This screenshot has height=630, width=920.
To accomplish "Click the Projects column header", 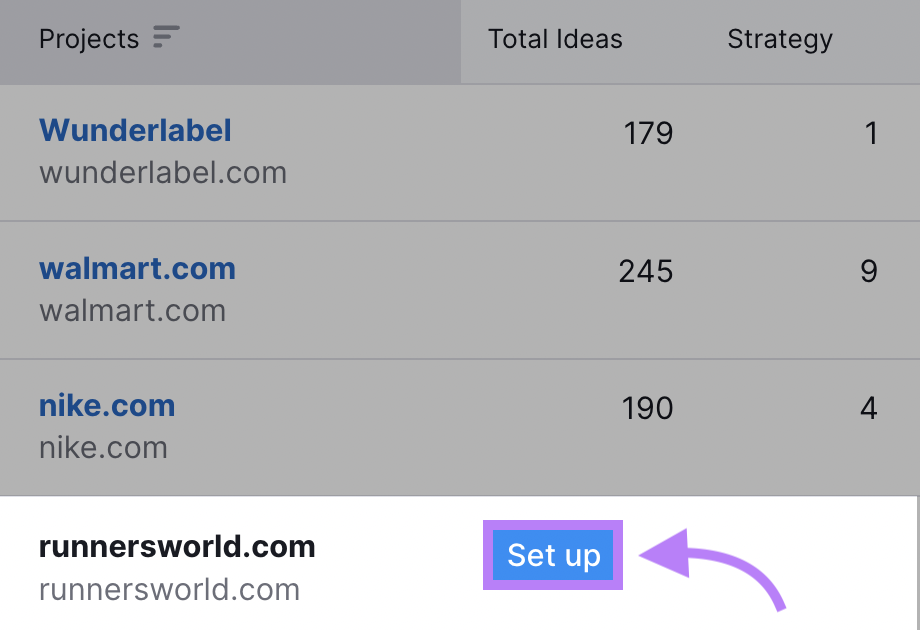I will point(88,39).
